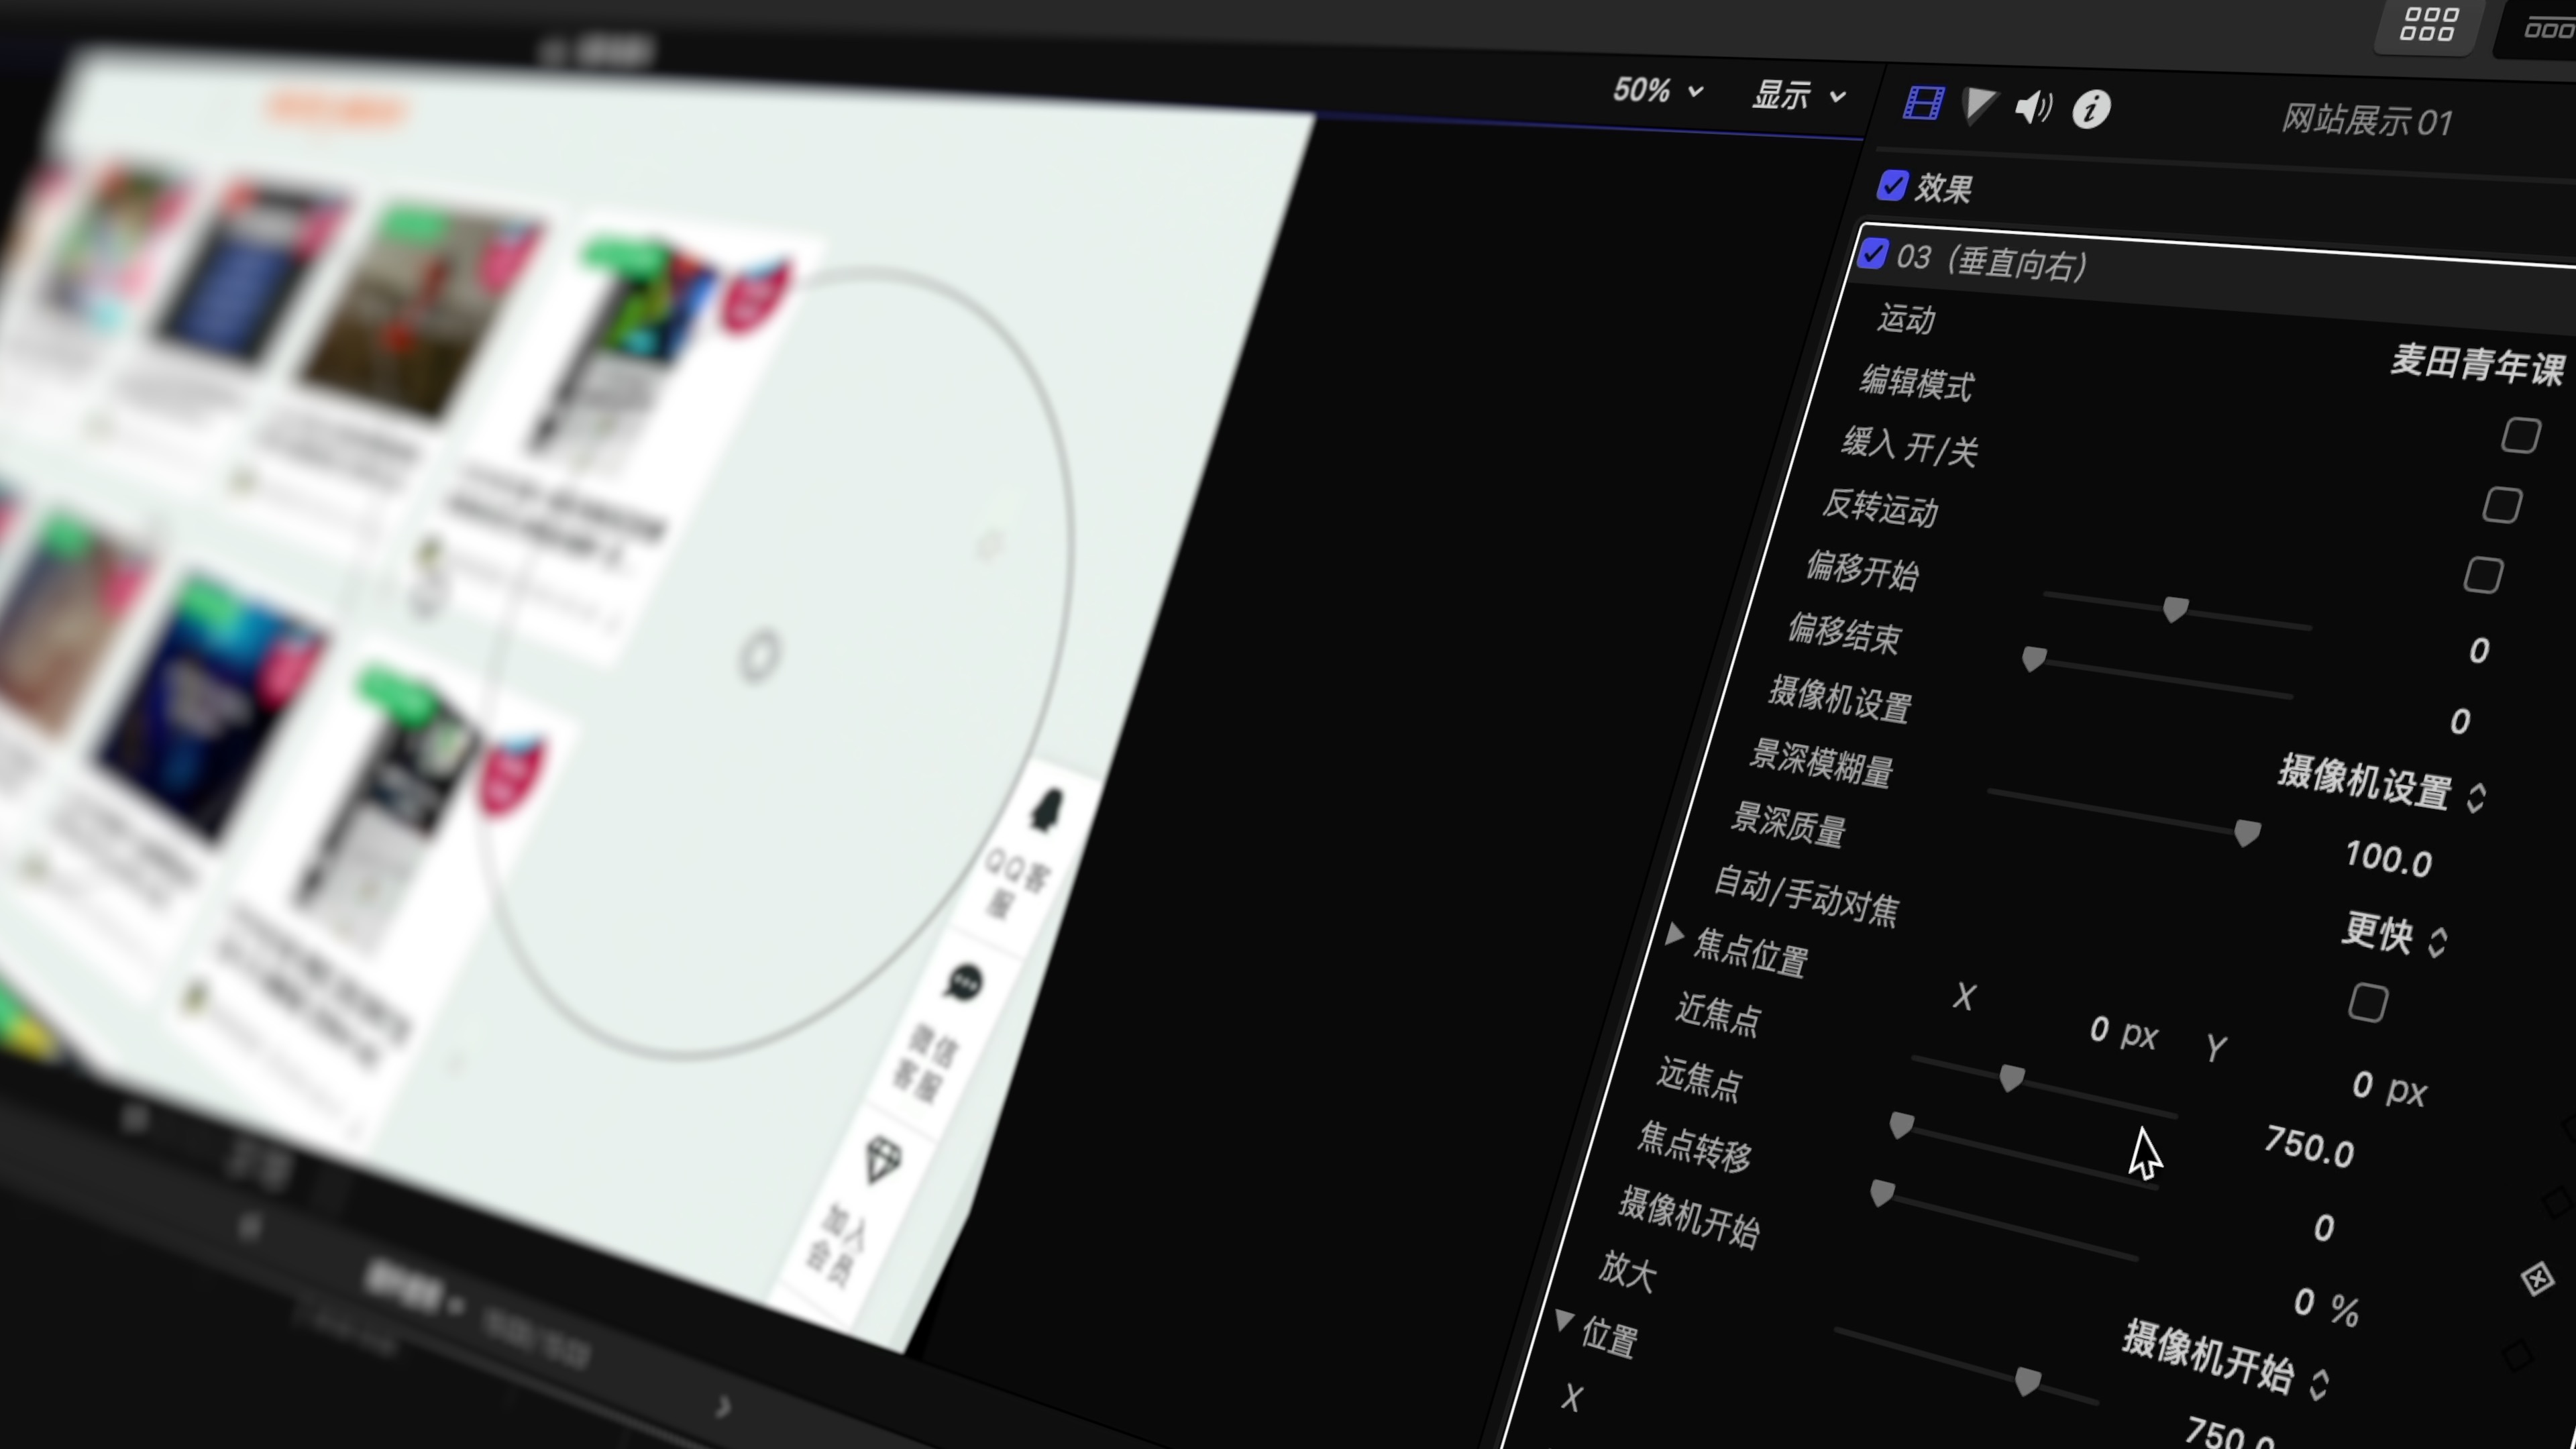
Task: Select the notification bell icon
Action: point(1042,808)
